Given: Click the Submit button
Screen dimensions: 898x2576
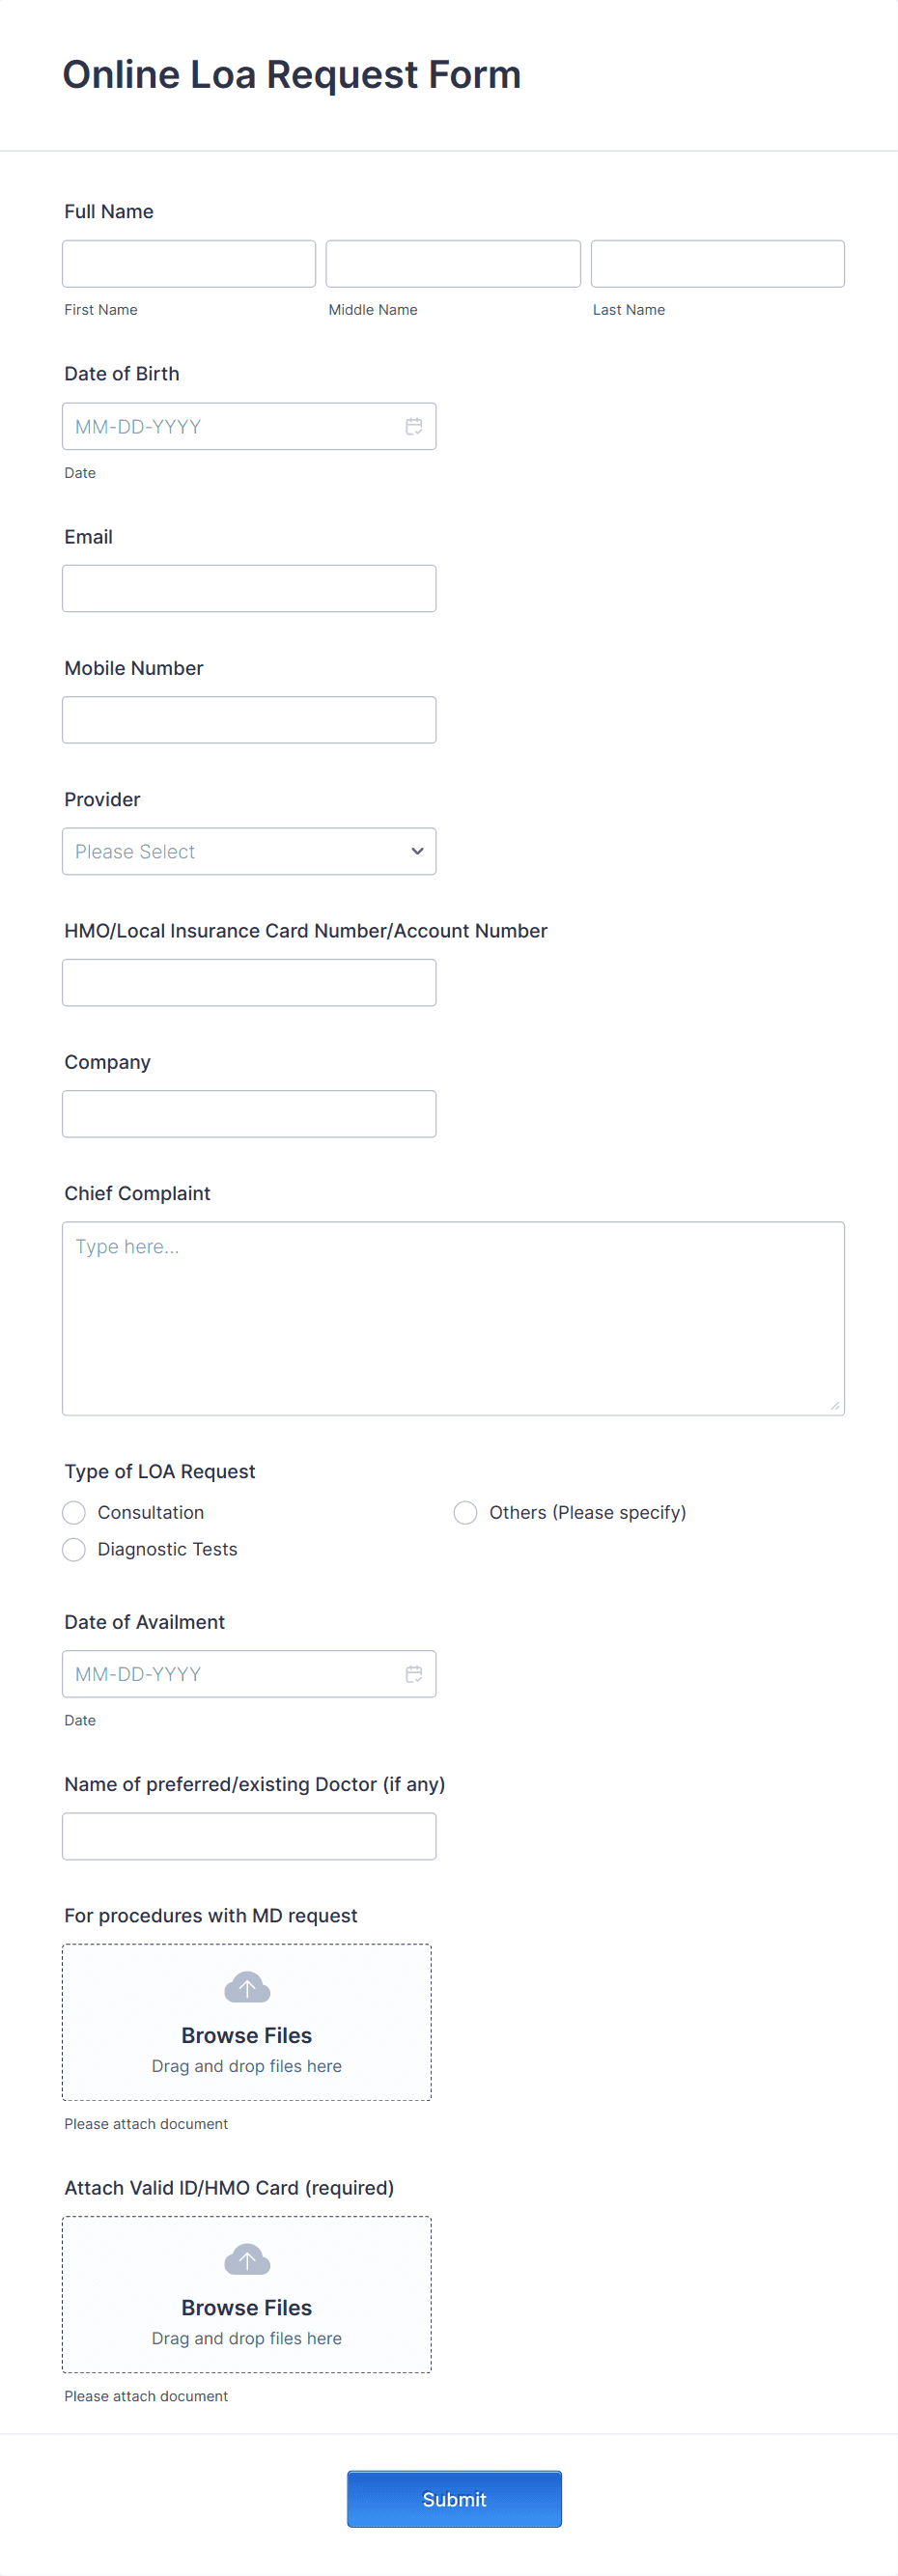Looking at the screenshot, I should point(453,2499).
